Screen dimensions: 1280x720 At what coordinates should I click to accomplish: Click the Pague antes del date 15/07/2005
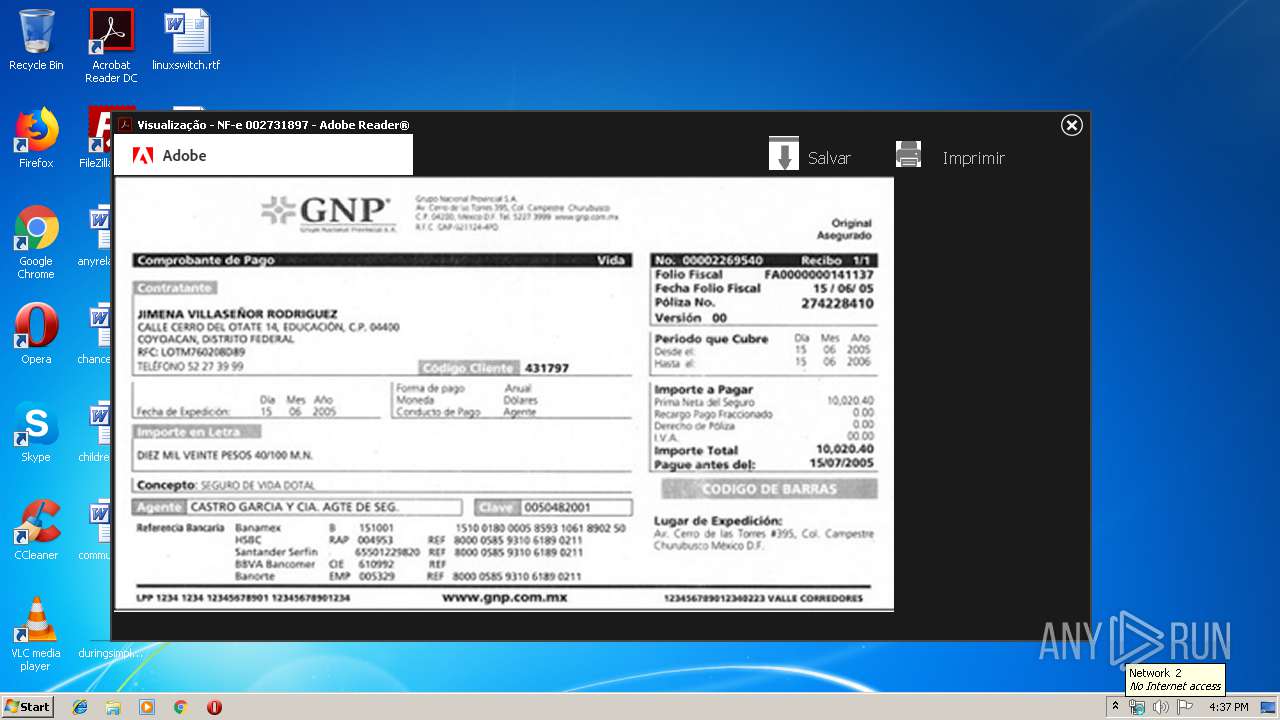pos(842,464)
